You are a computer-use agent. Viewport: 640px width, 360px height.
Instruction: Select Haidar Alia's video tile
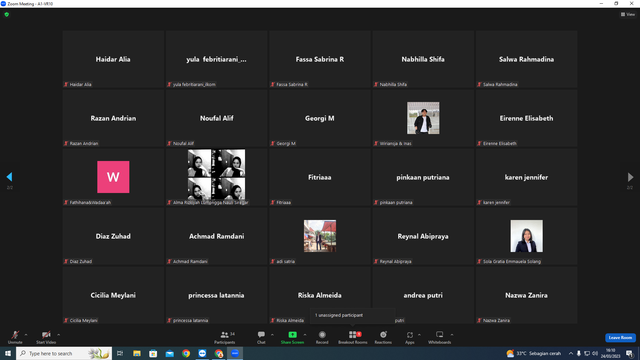click(113, 59)
